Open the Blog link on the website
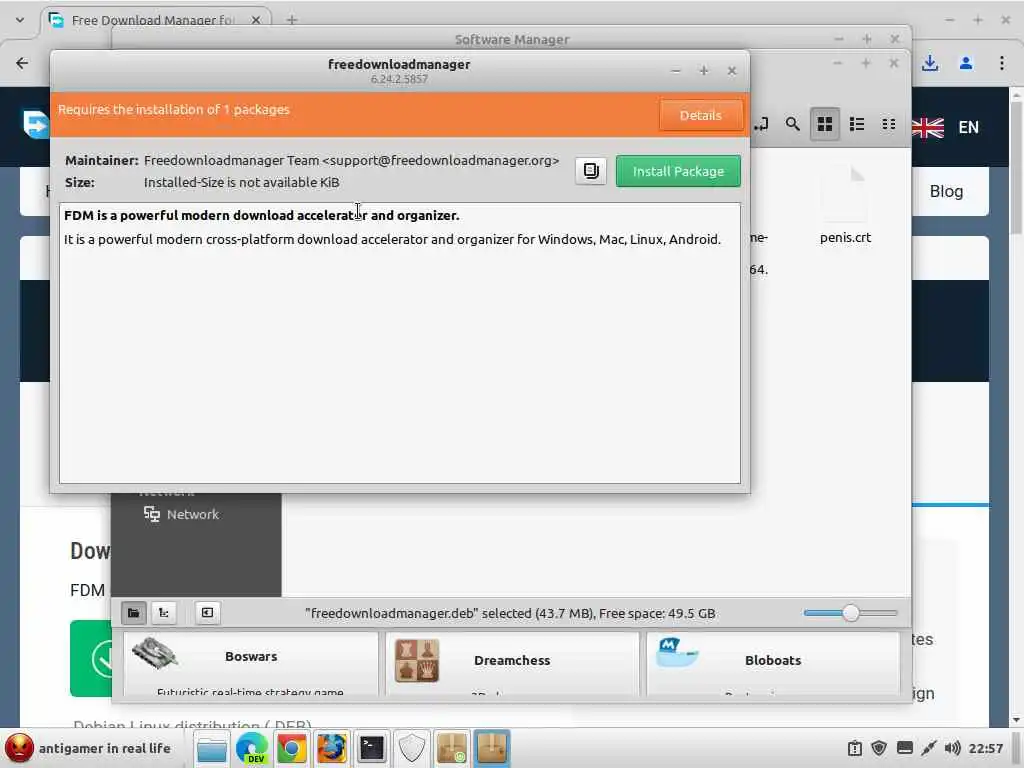The image size is (1024, 768). [946, 191]
